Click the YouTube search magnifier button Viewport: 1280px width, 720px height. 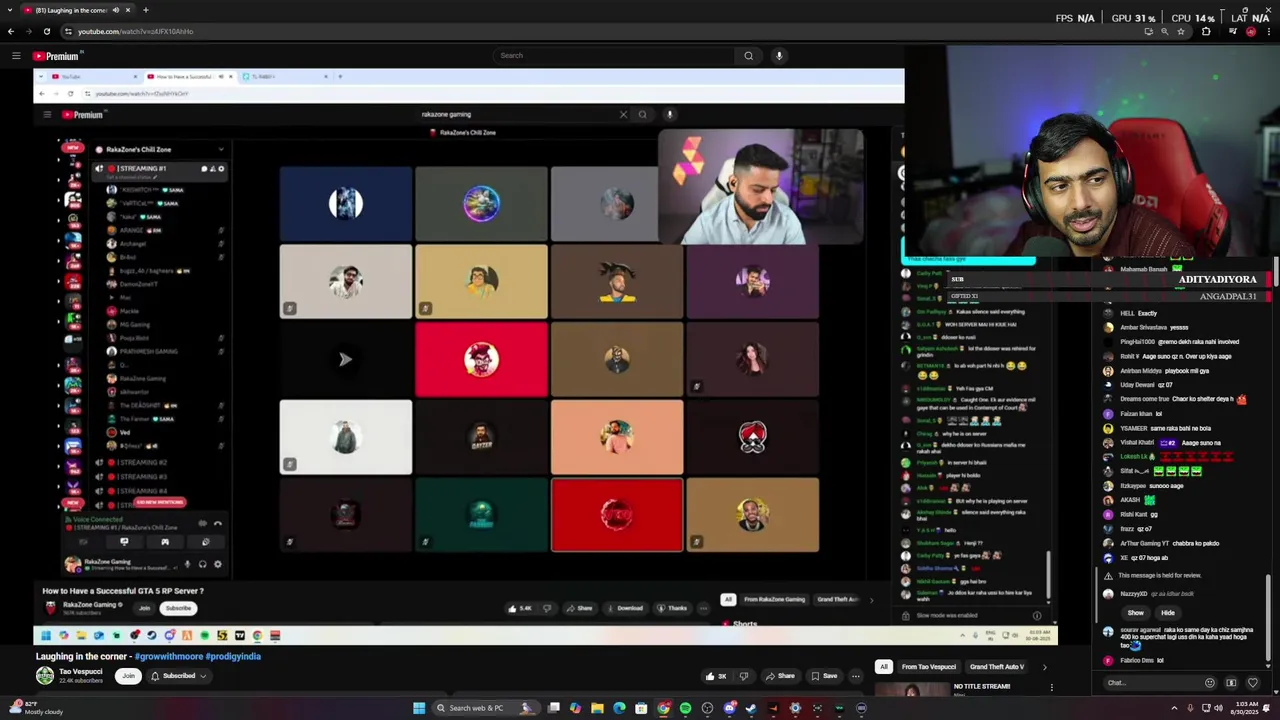coord(748,56)
